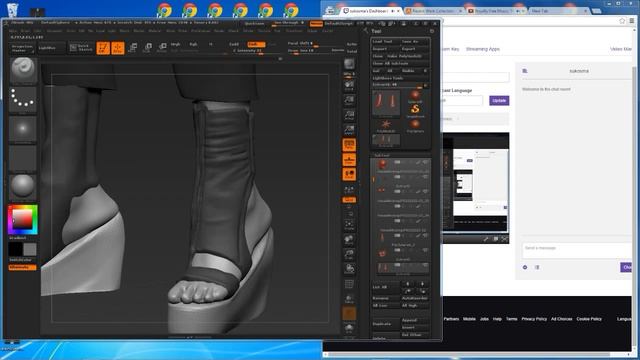Select the SimpleBrush tool icon

[x=415, y=109]
